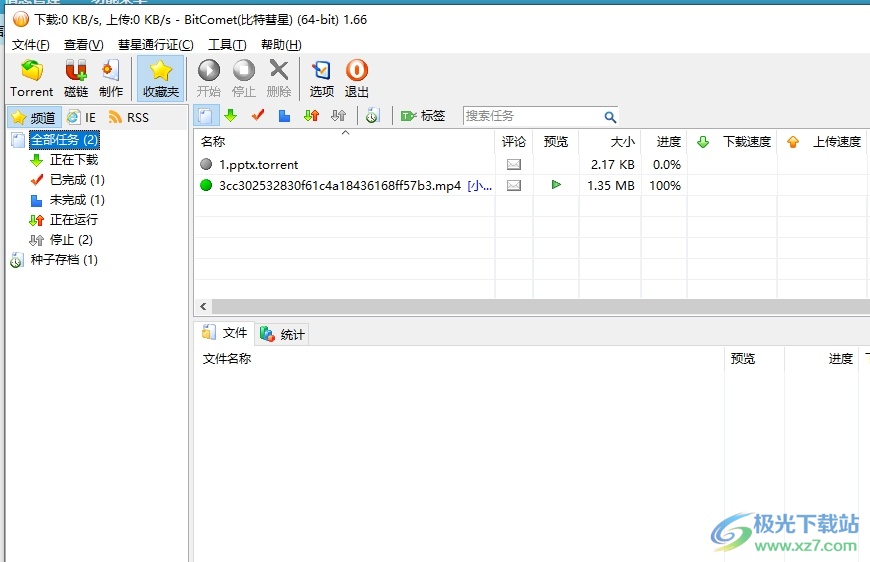Click the 0.0% progress cell

click(667, 165)
